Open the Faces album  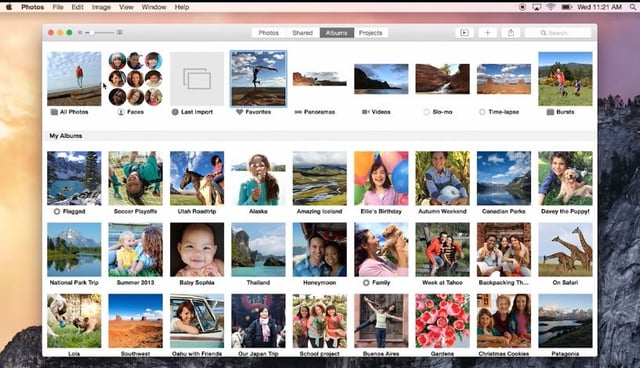(x=136, y=79)
